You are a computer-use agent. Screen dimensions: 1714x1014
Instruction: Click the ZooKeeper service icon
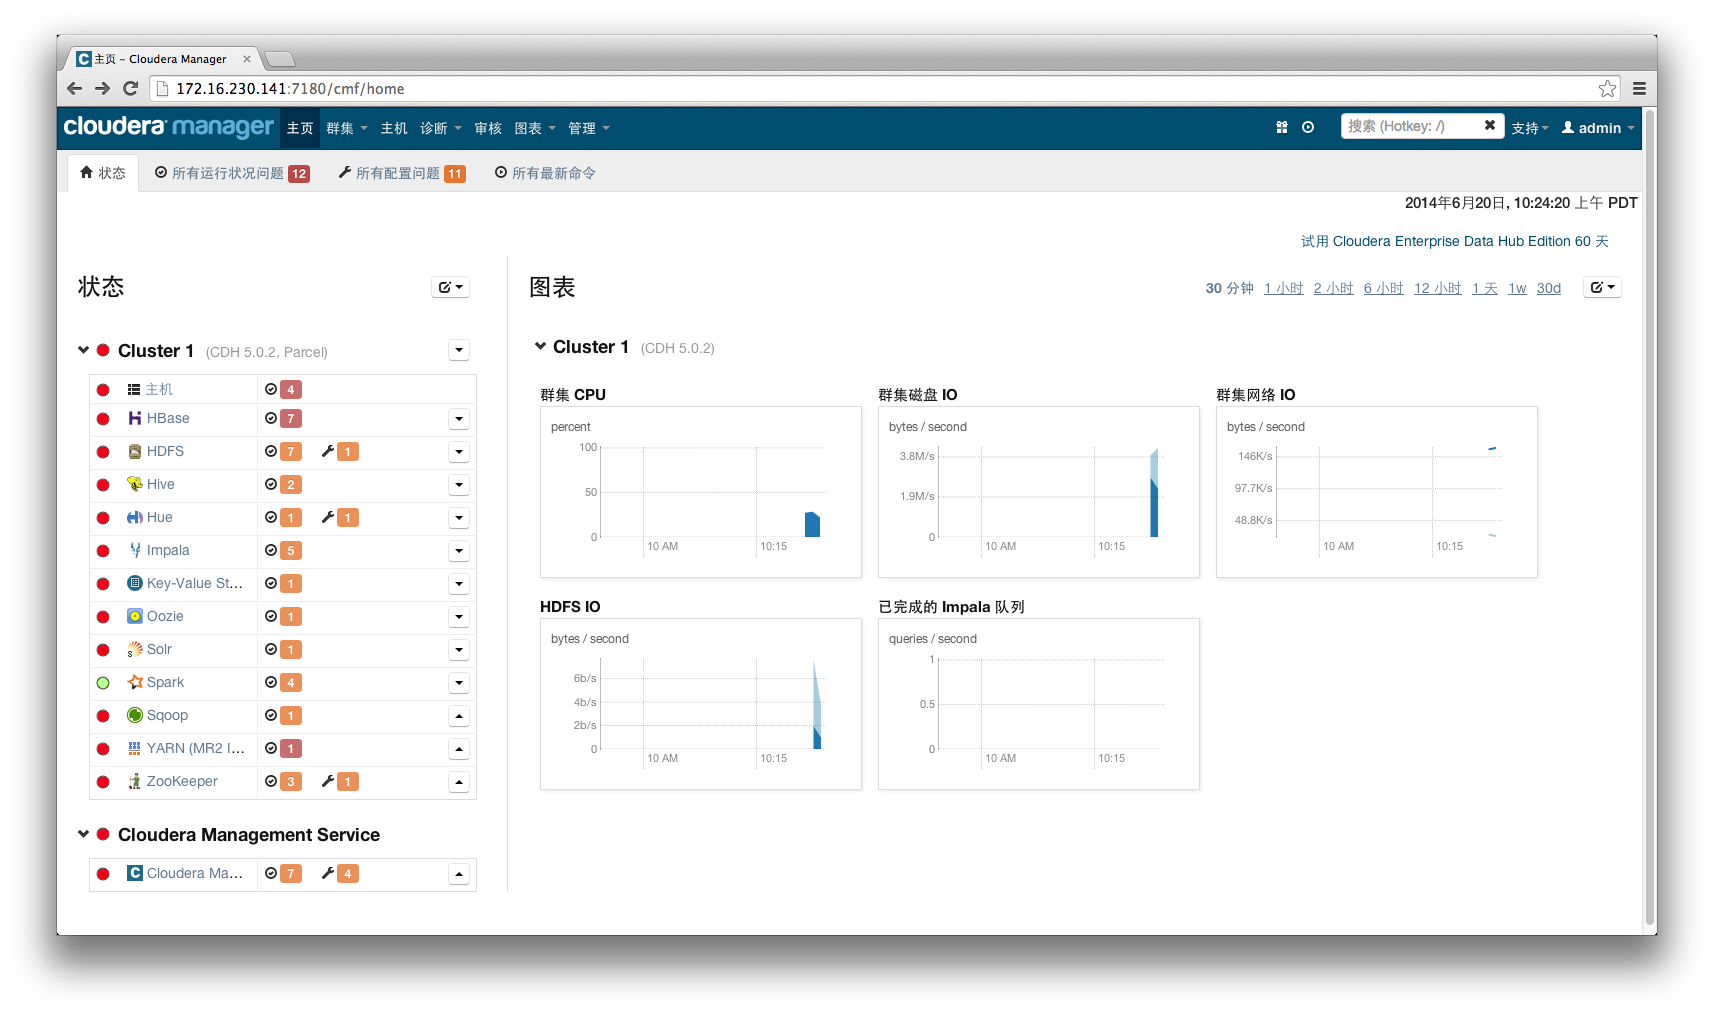click(134, 781)
